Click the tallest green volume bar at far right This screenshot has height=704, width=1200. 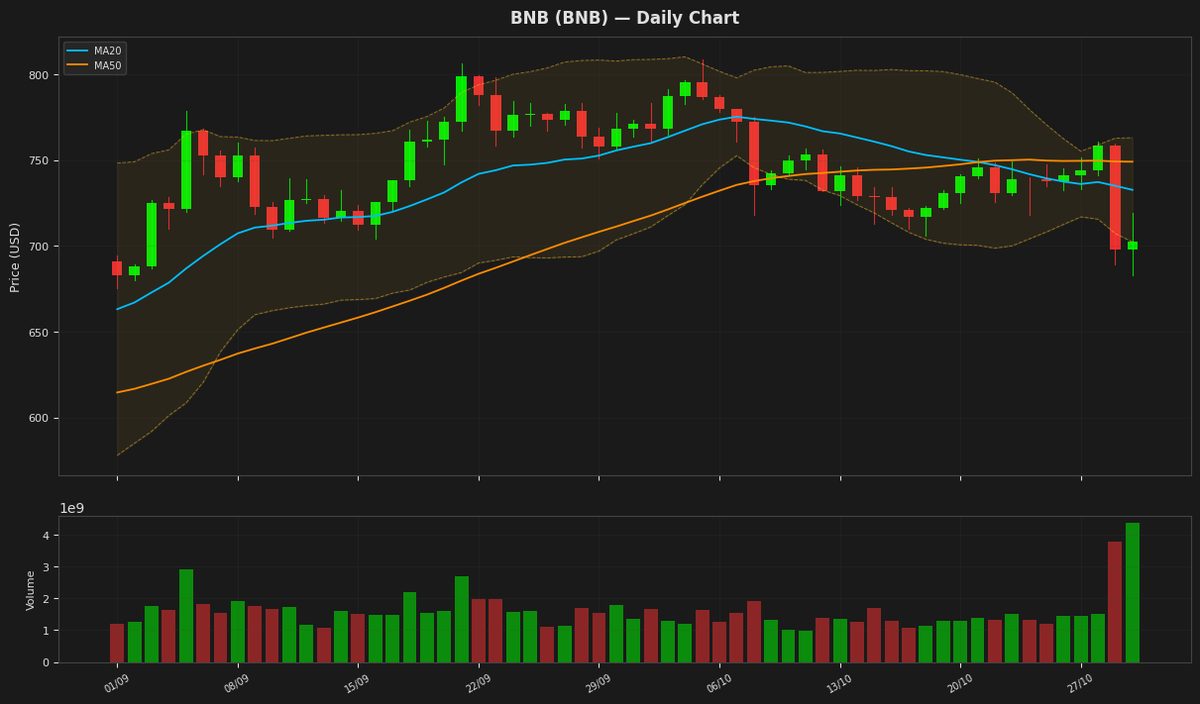pos(1132,593)
